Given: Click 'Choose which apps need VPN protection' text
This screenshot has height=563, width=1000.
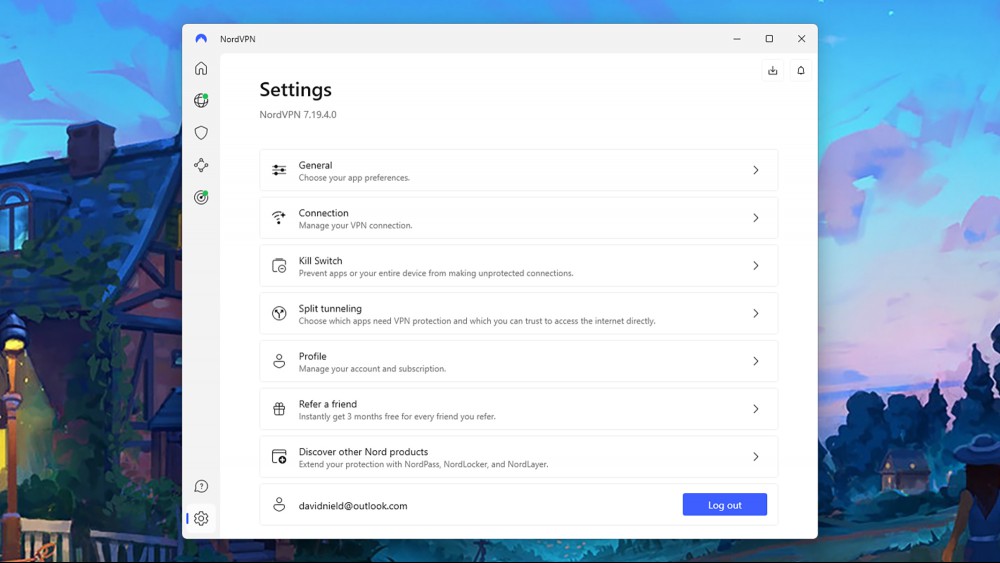Looking at the screenshot, I should (477, 321).
